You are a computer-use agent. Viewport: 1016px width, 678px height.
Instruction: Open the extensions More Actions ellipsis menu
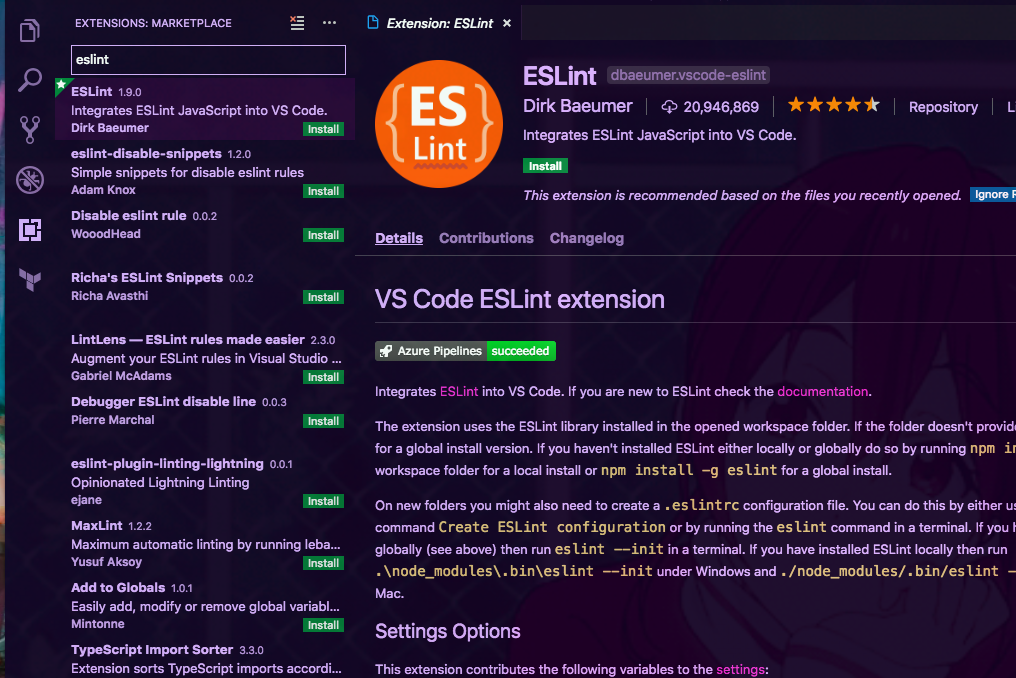(329, 23)
